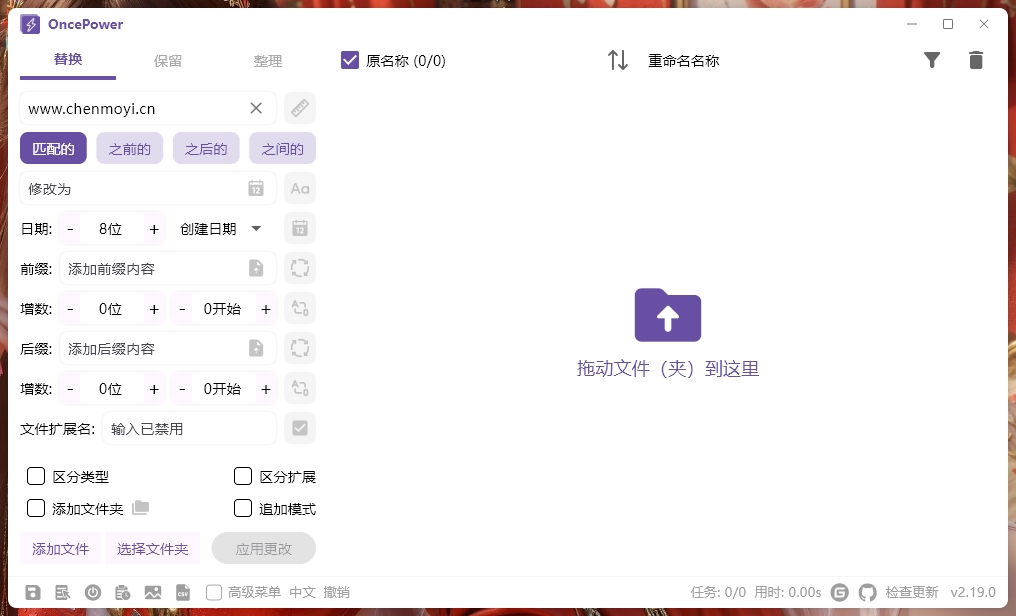Screen dimensions: 1016x616
Task: Open the 创建日期 dropdown
Action: [x=221, y=229]
